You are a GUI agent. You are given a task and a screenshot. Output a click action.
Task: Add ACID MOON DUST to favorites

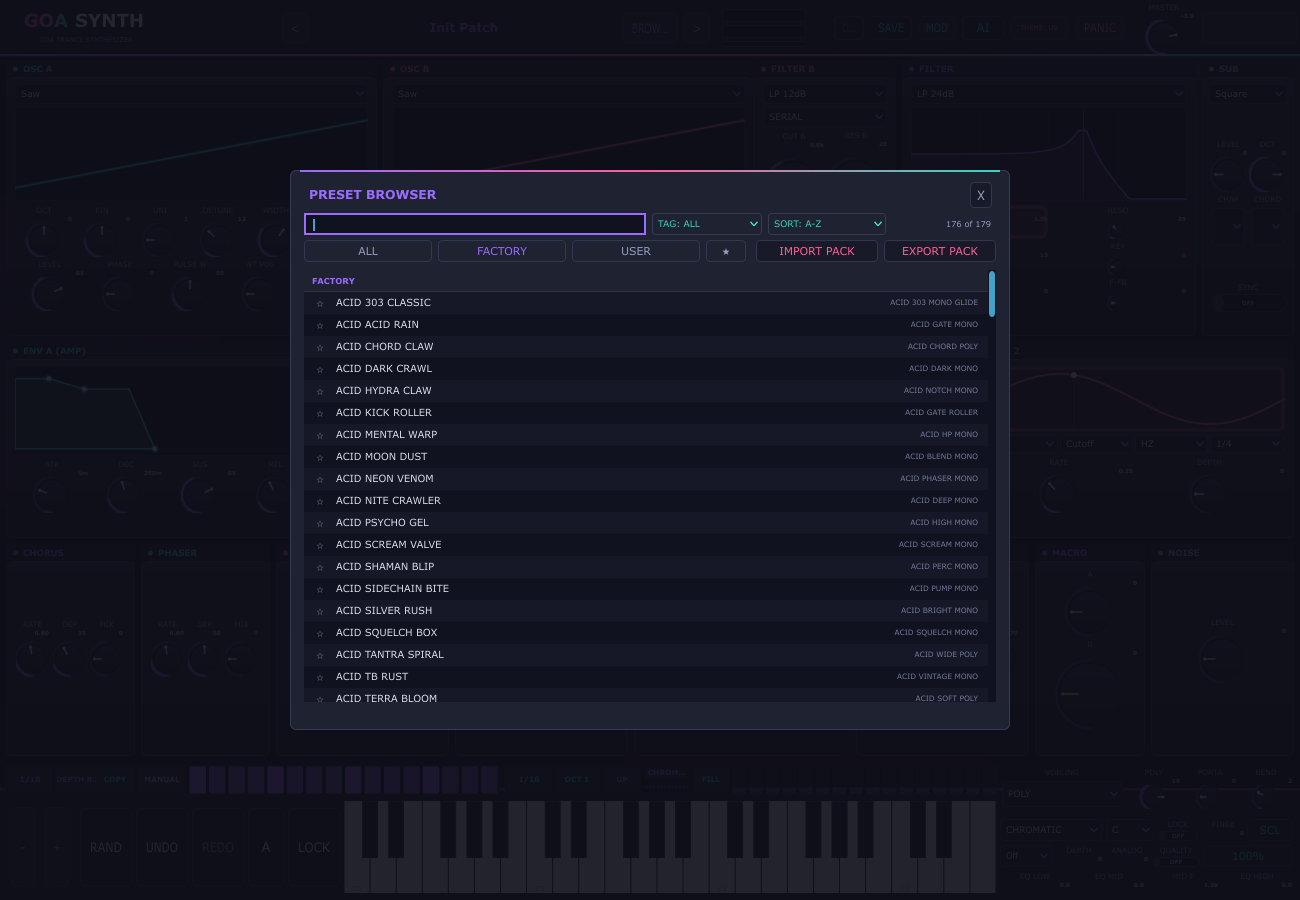click(320, 457)
